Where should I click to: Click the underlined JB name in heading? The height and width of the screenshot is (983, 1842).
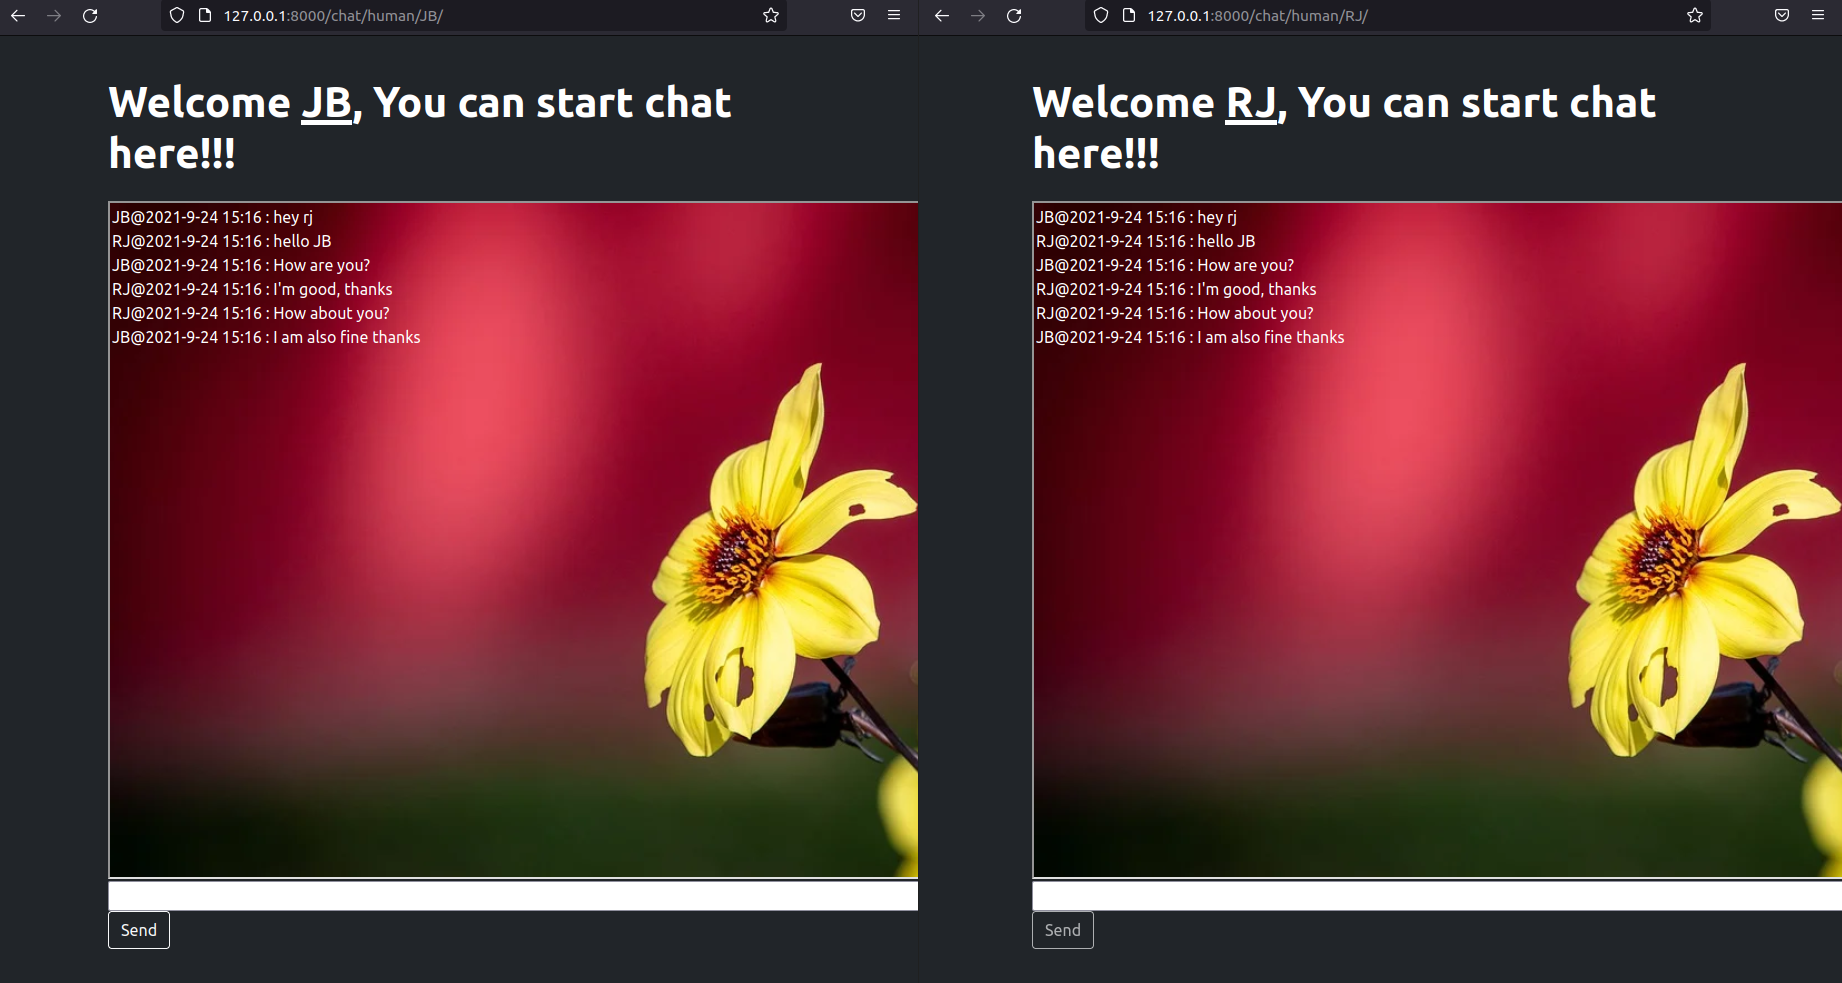pos(327,103)
